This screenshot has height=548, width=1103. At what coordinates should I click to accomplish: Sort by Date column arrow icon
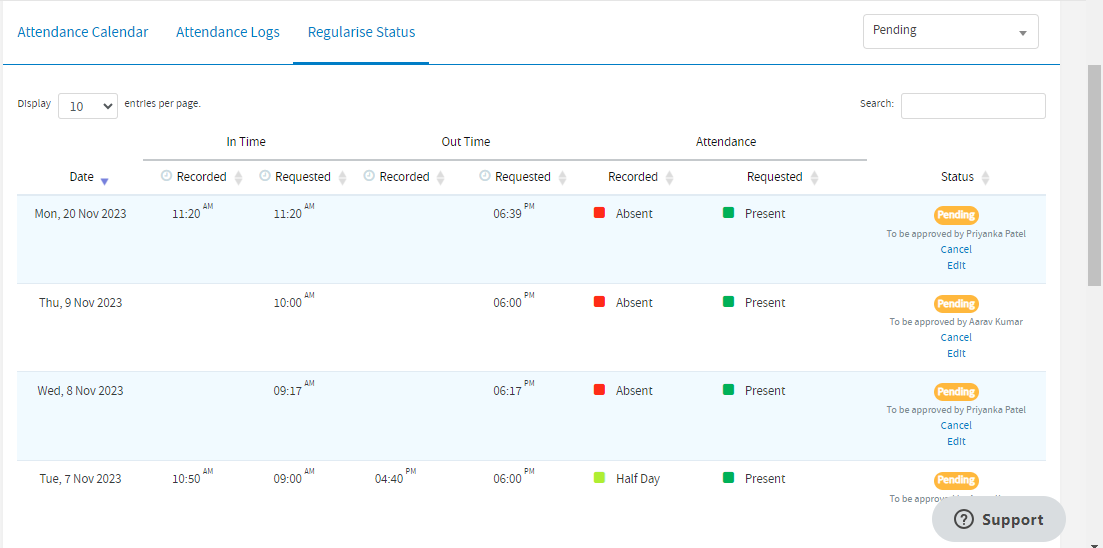pos(105,180)
